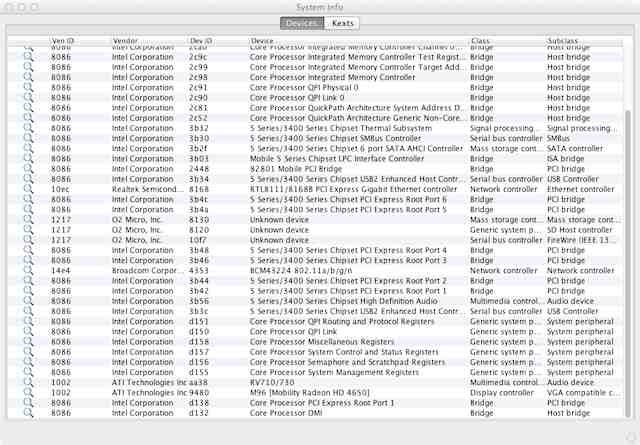Select 'Ethernet controller' subclass cell
This screenshot has width=640, height=445.
(580, 189)
